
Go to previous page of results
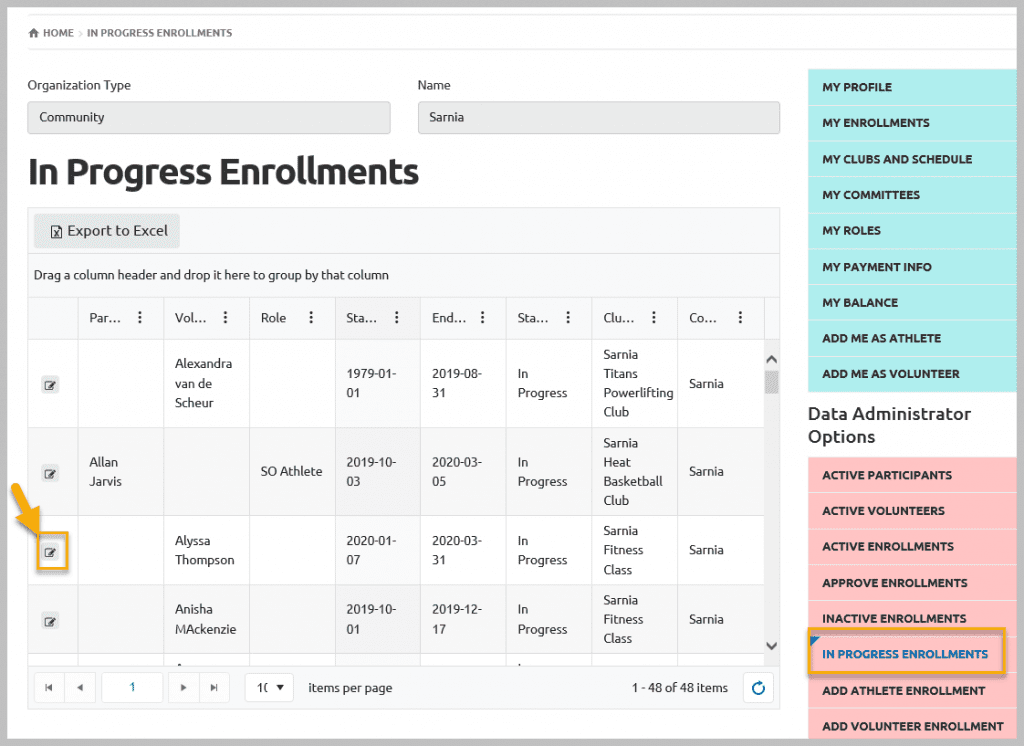80,688
